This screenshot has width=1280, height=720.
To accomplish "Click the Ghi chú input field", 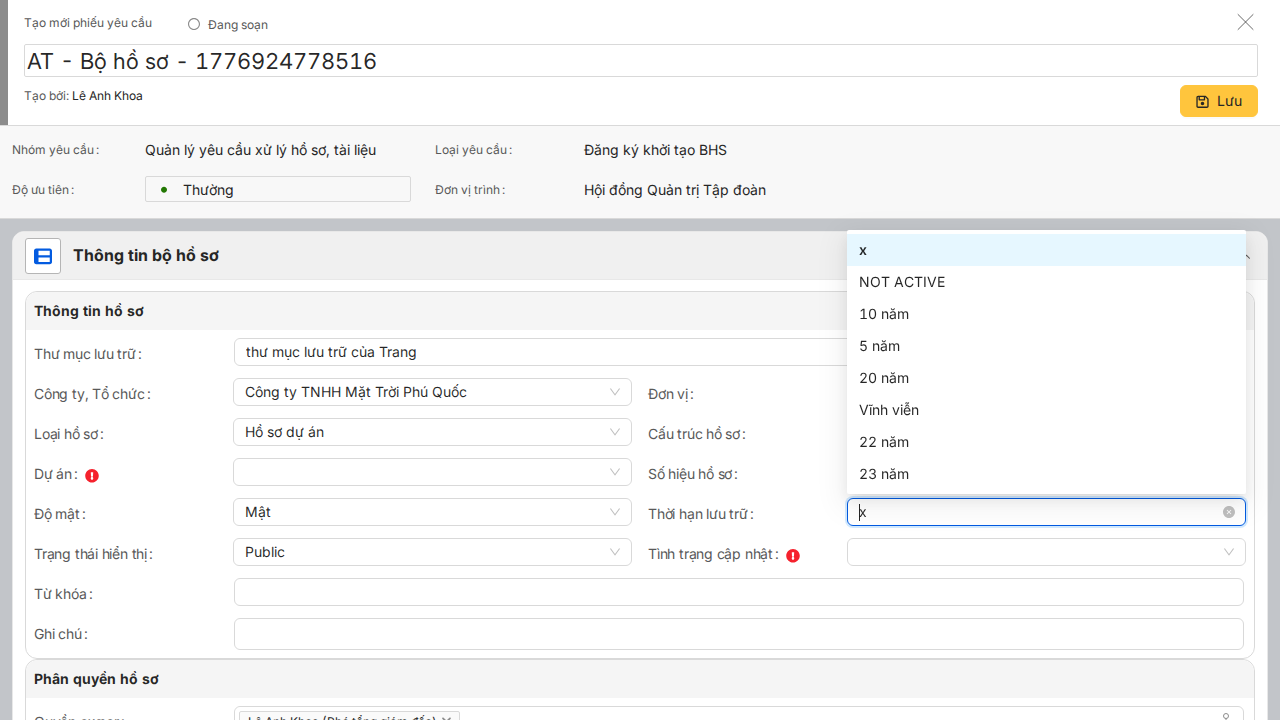I will tap(738, 634).
